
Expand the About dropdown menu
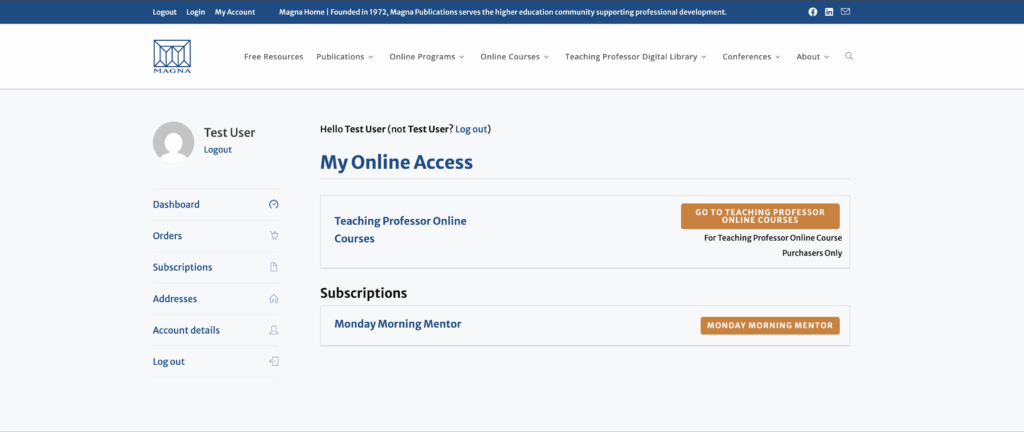(x=812, y=57)
